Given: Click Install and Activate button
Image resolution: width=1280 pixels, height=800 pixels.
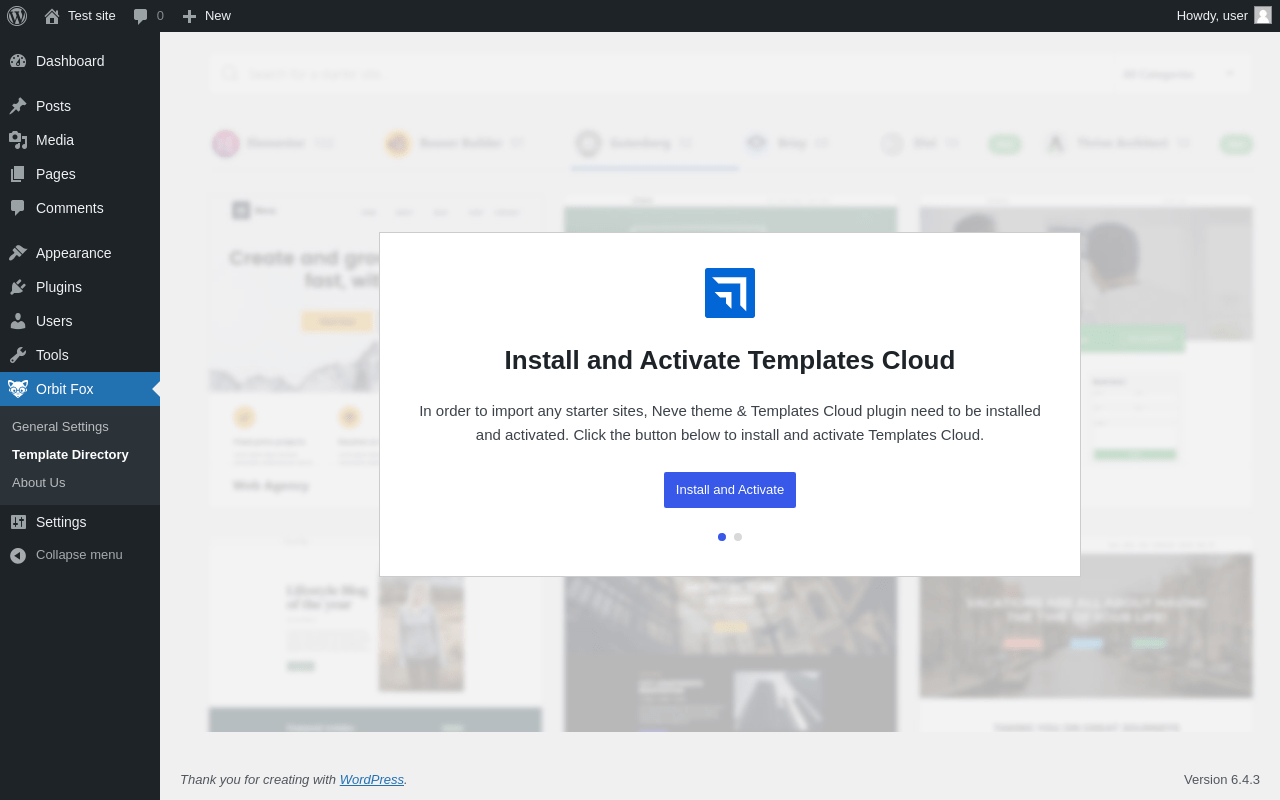Looking at the screenshot, I should pos(730,490).
